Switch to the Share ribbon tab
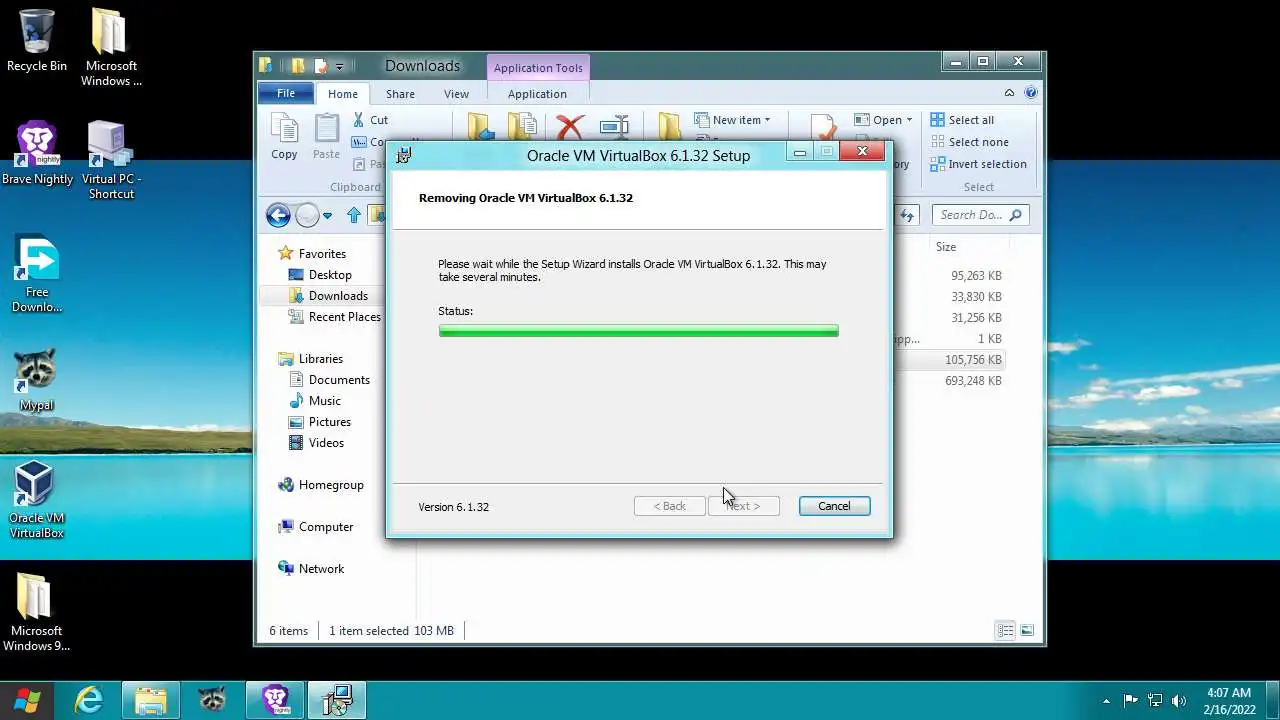This screenshot has height=720, width=1280. [x=400, y=94]
